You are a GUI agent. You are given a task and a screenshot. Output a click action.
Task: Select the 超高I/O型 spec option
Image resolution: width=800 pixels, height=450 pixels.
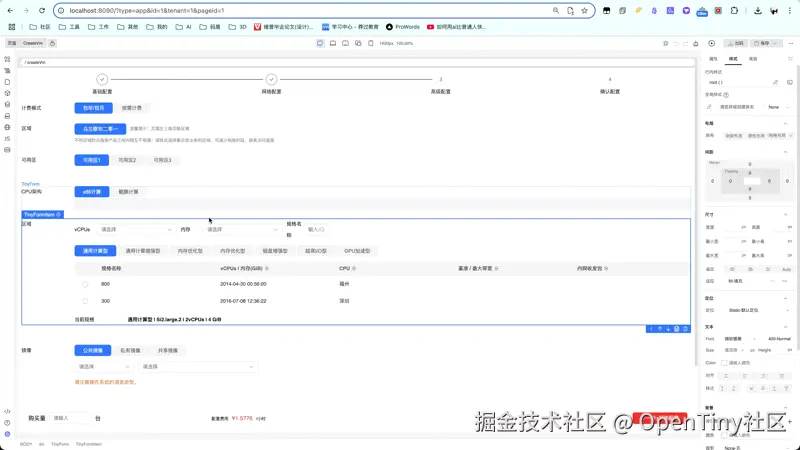tap(316, 251)
